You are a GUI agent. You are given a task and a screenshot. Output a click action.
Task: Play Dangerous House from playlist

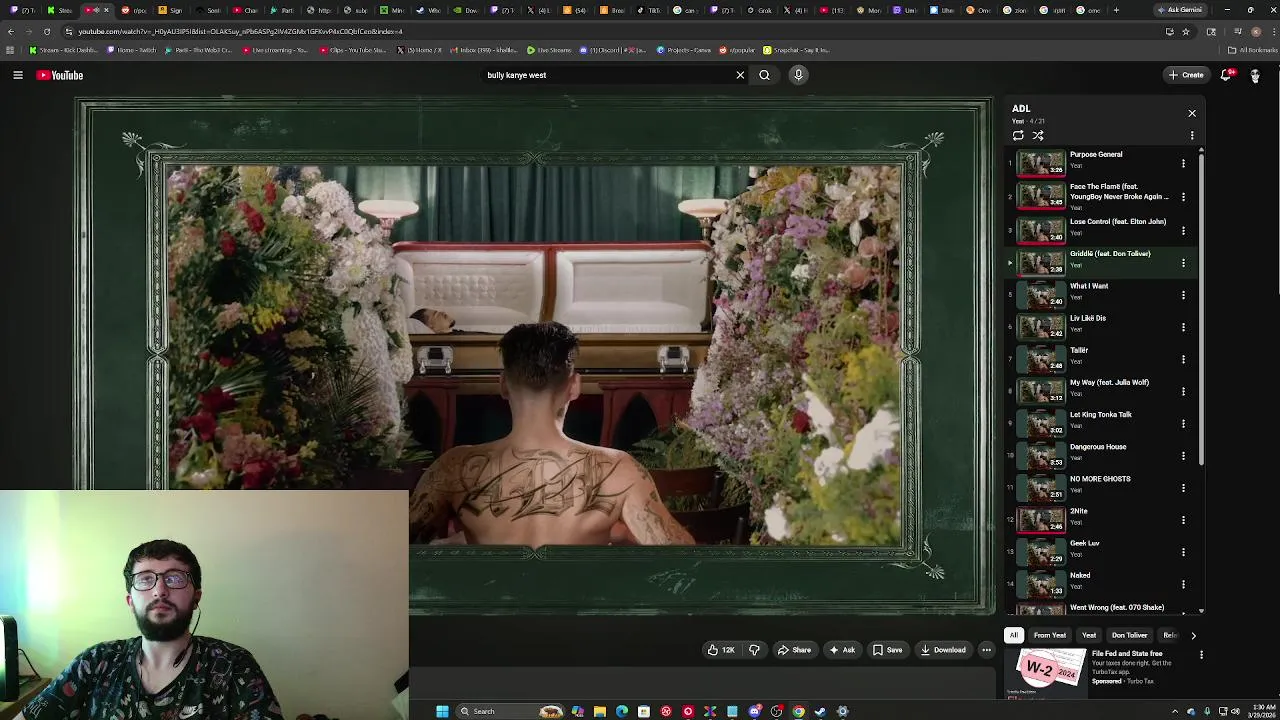[1100, 455]
